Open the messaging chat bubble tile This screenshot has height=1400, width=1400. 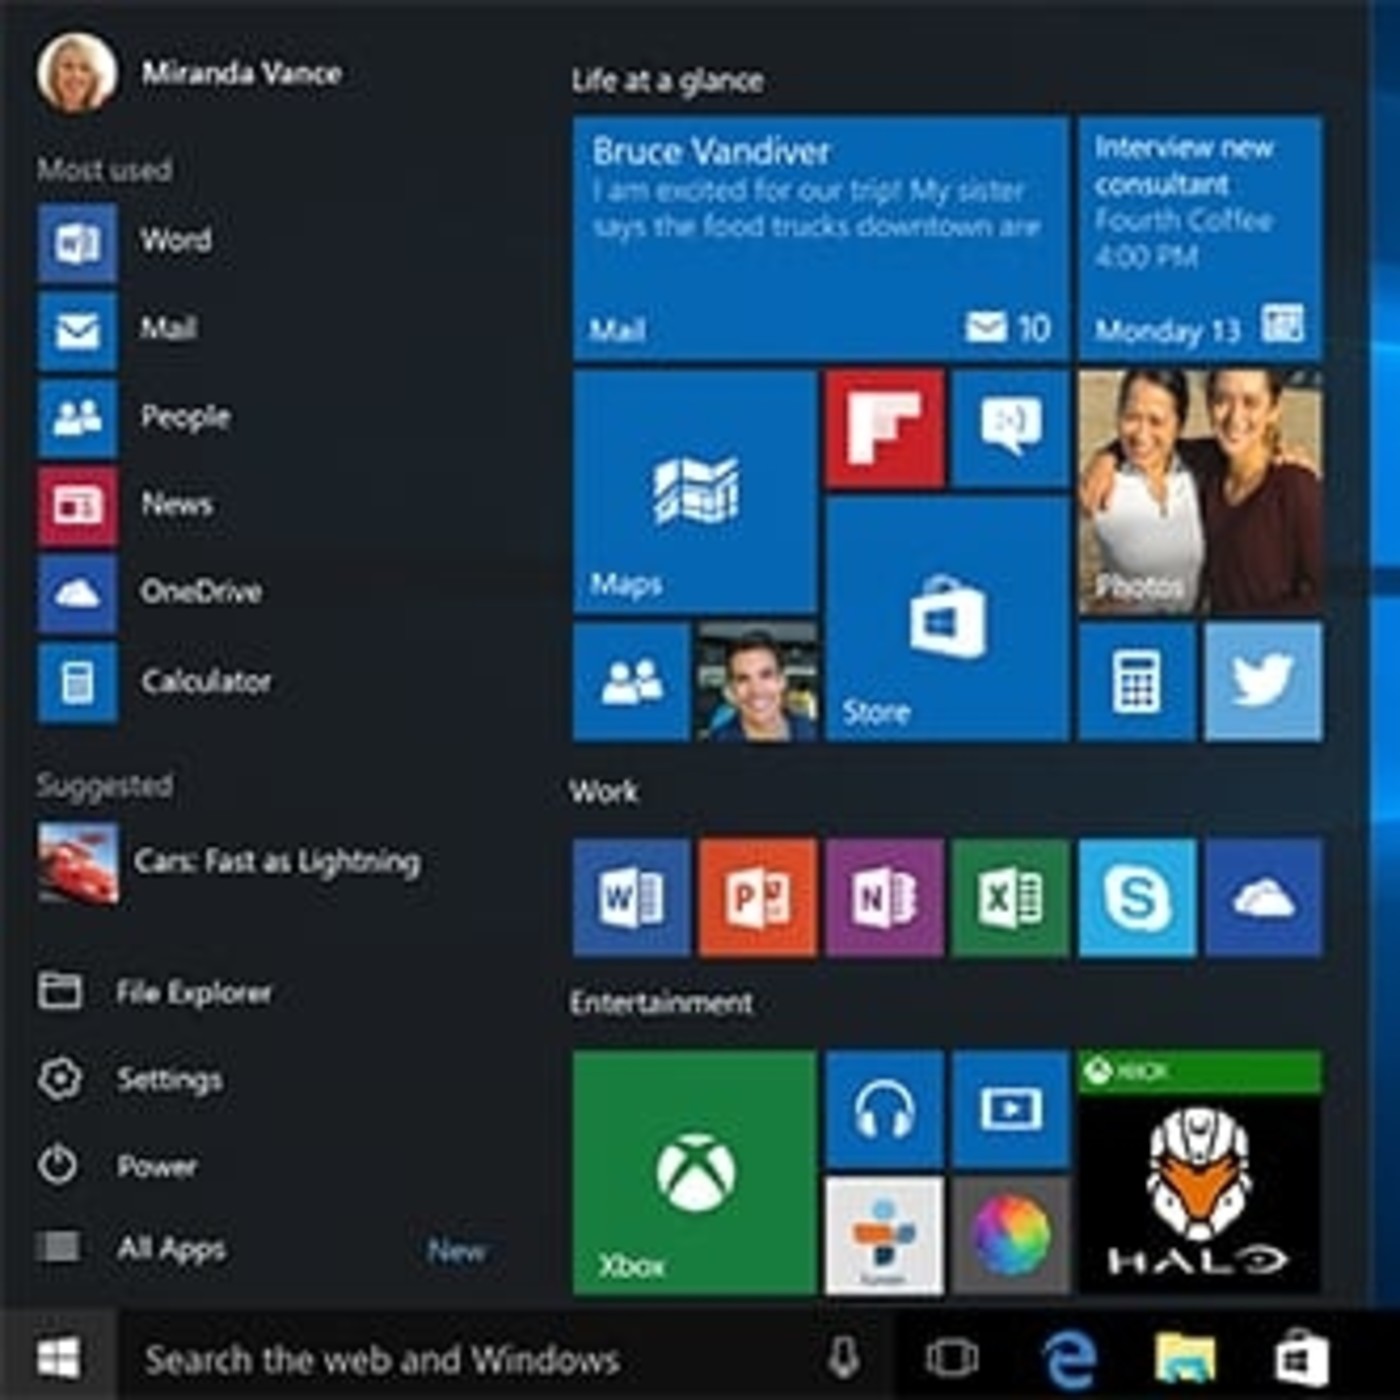(1011, 428)
